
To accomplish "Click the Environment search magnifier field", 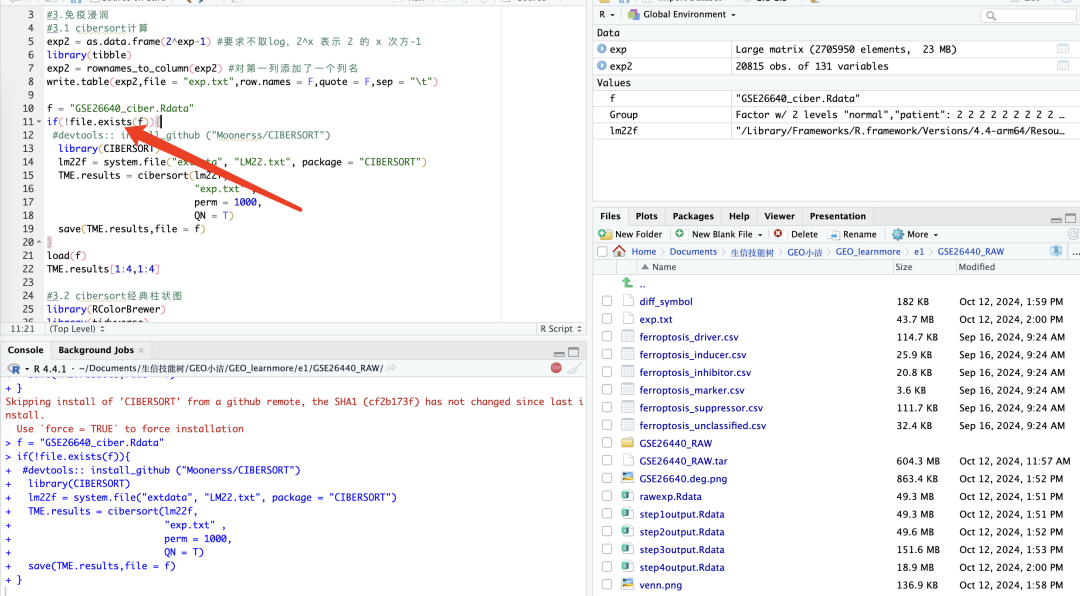I will [1029, 15].
